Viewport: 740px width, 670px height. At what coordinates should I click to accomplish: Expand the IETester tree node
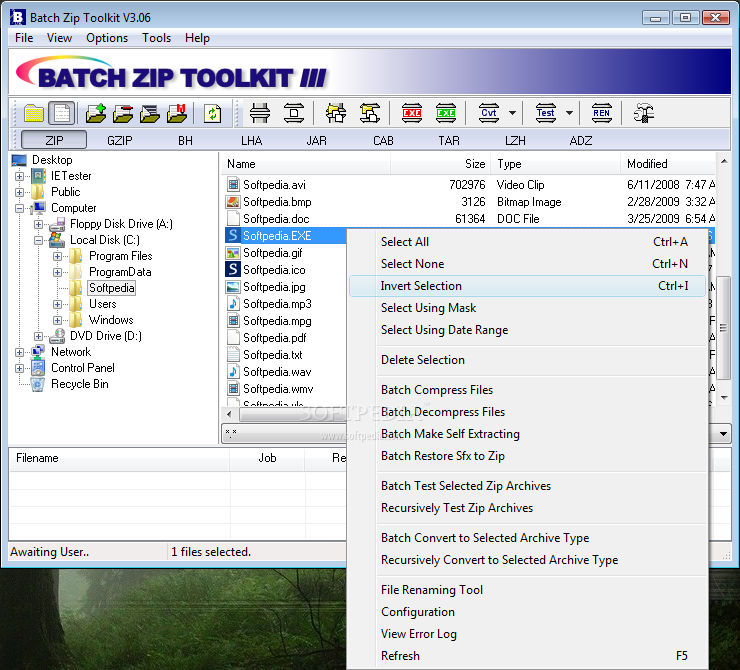click(19, 176)
